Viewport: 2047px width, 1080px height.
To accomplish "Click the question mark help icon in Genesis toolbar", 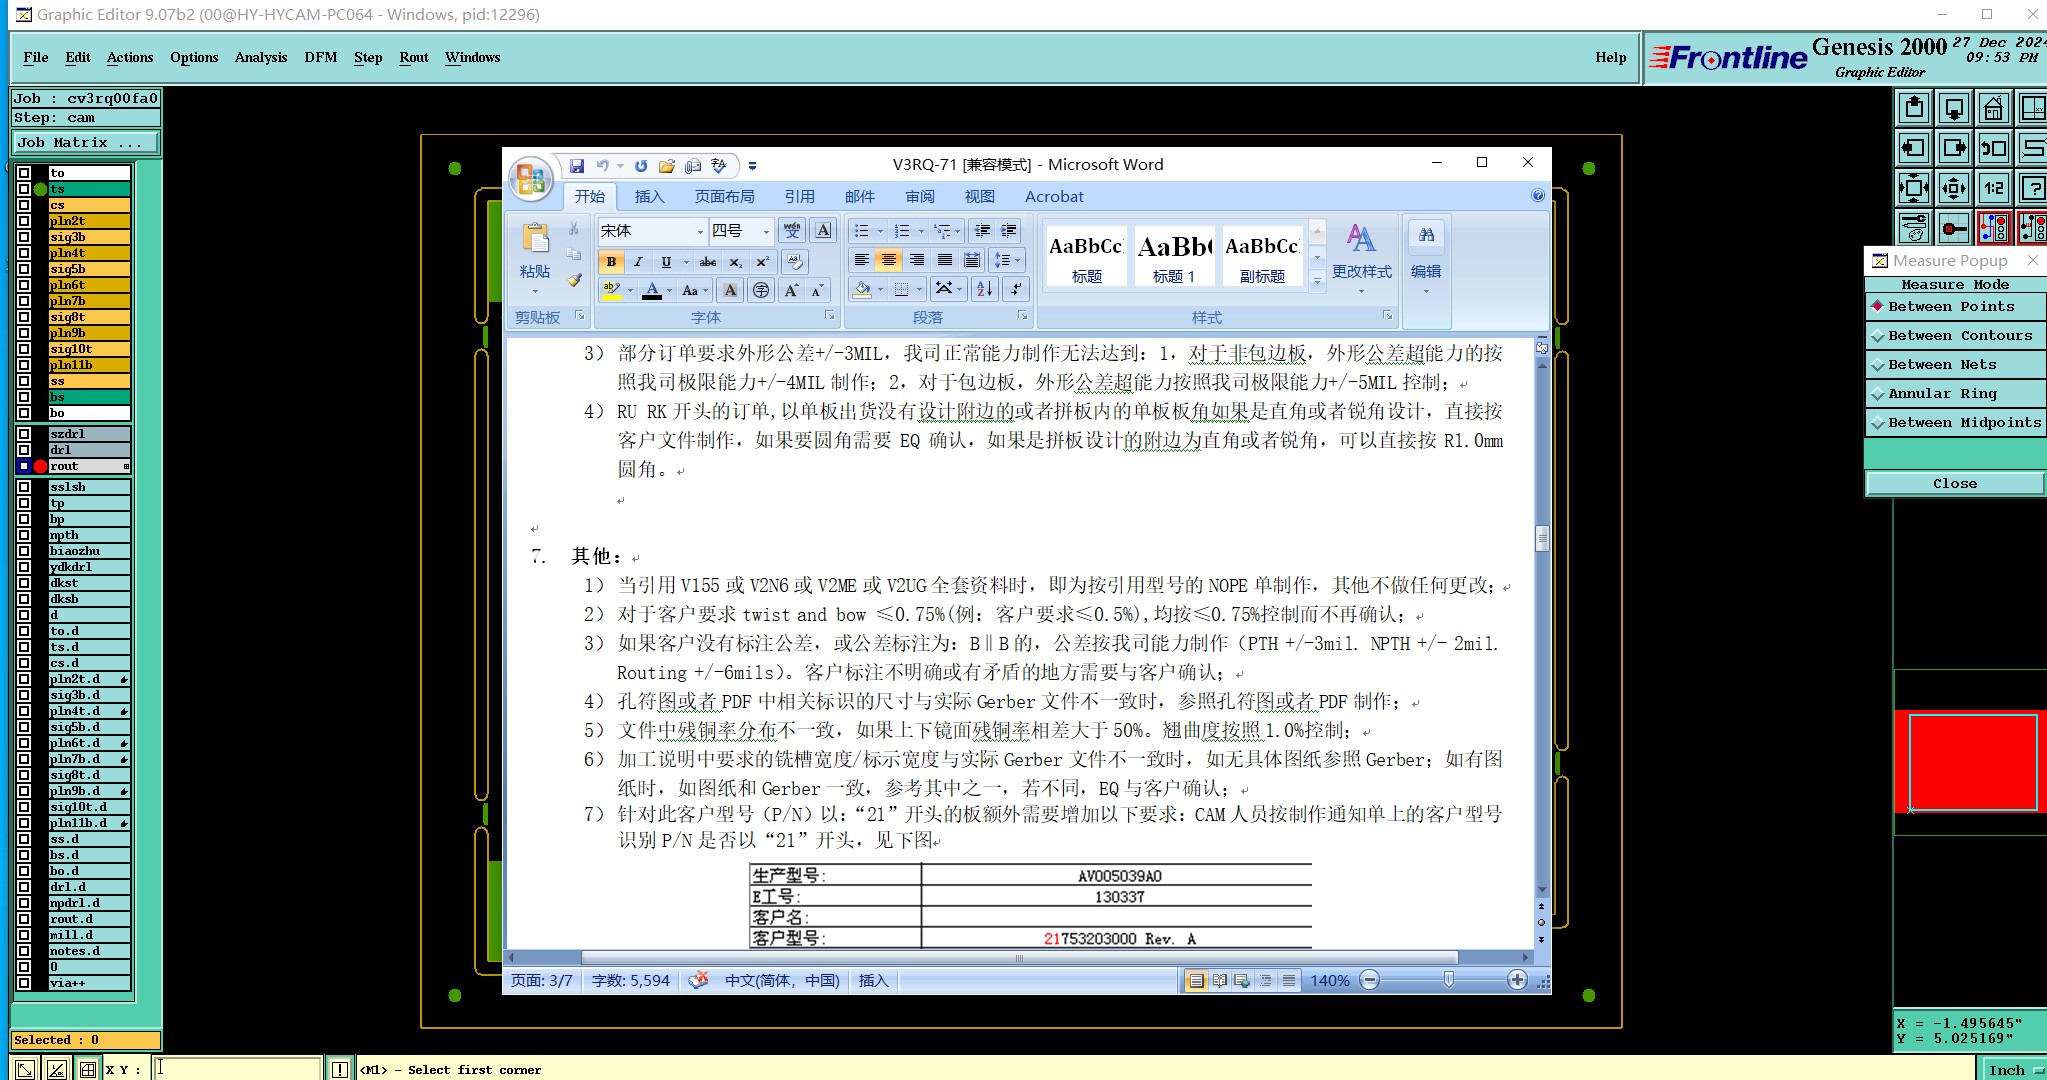I will tap(2032, 188).
